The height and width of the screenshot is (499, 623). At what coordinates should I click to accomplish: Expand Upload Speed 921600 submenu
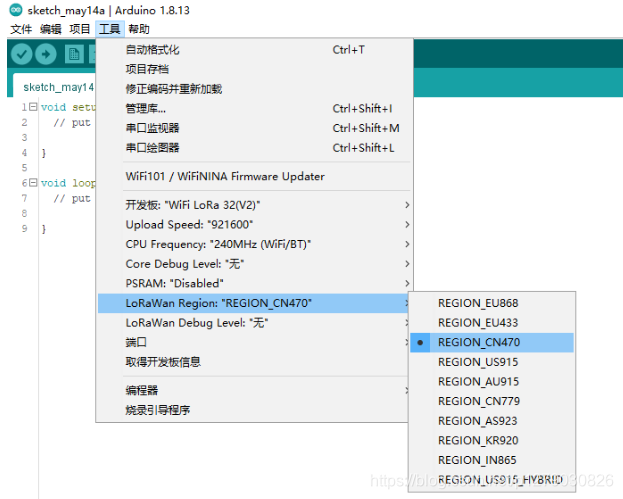253,224
